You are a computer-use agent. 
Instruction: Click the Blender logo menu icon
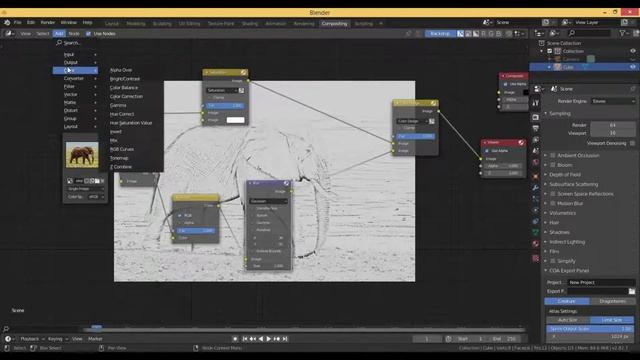point(7,22)
